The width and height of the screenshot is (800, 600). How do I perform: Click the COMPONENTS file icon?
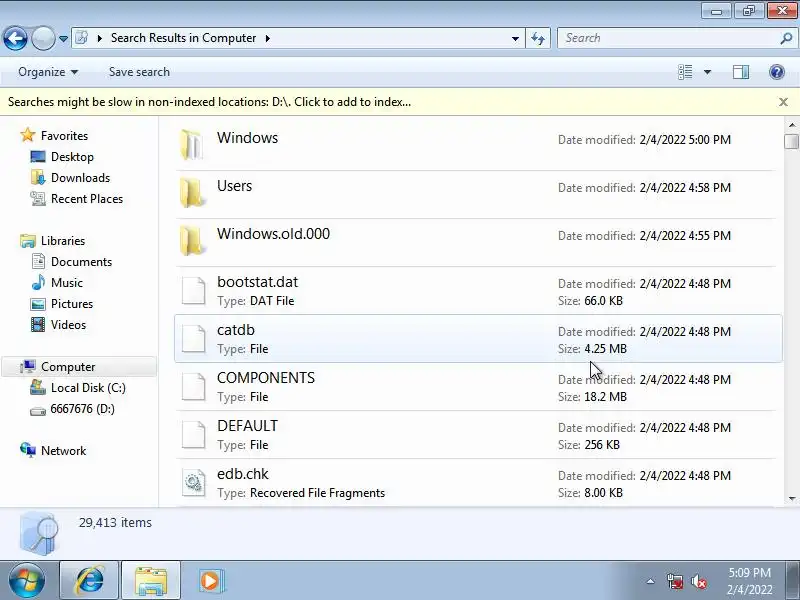193,387
